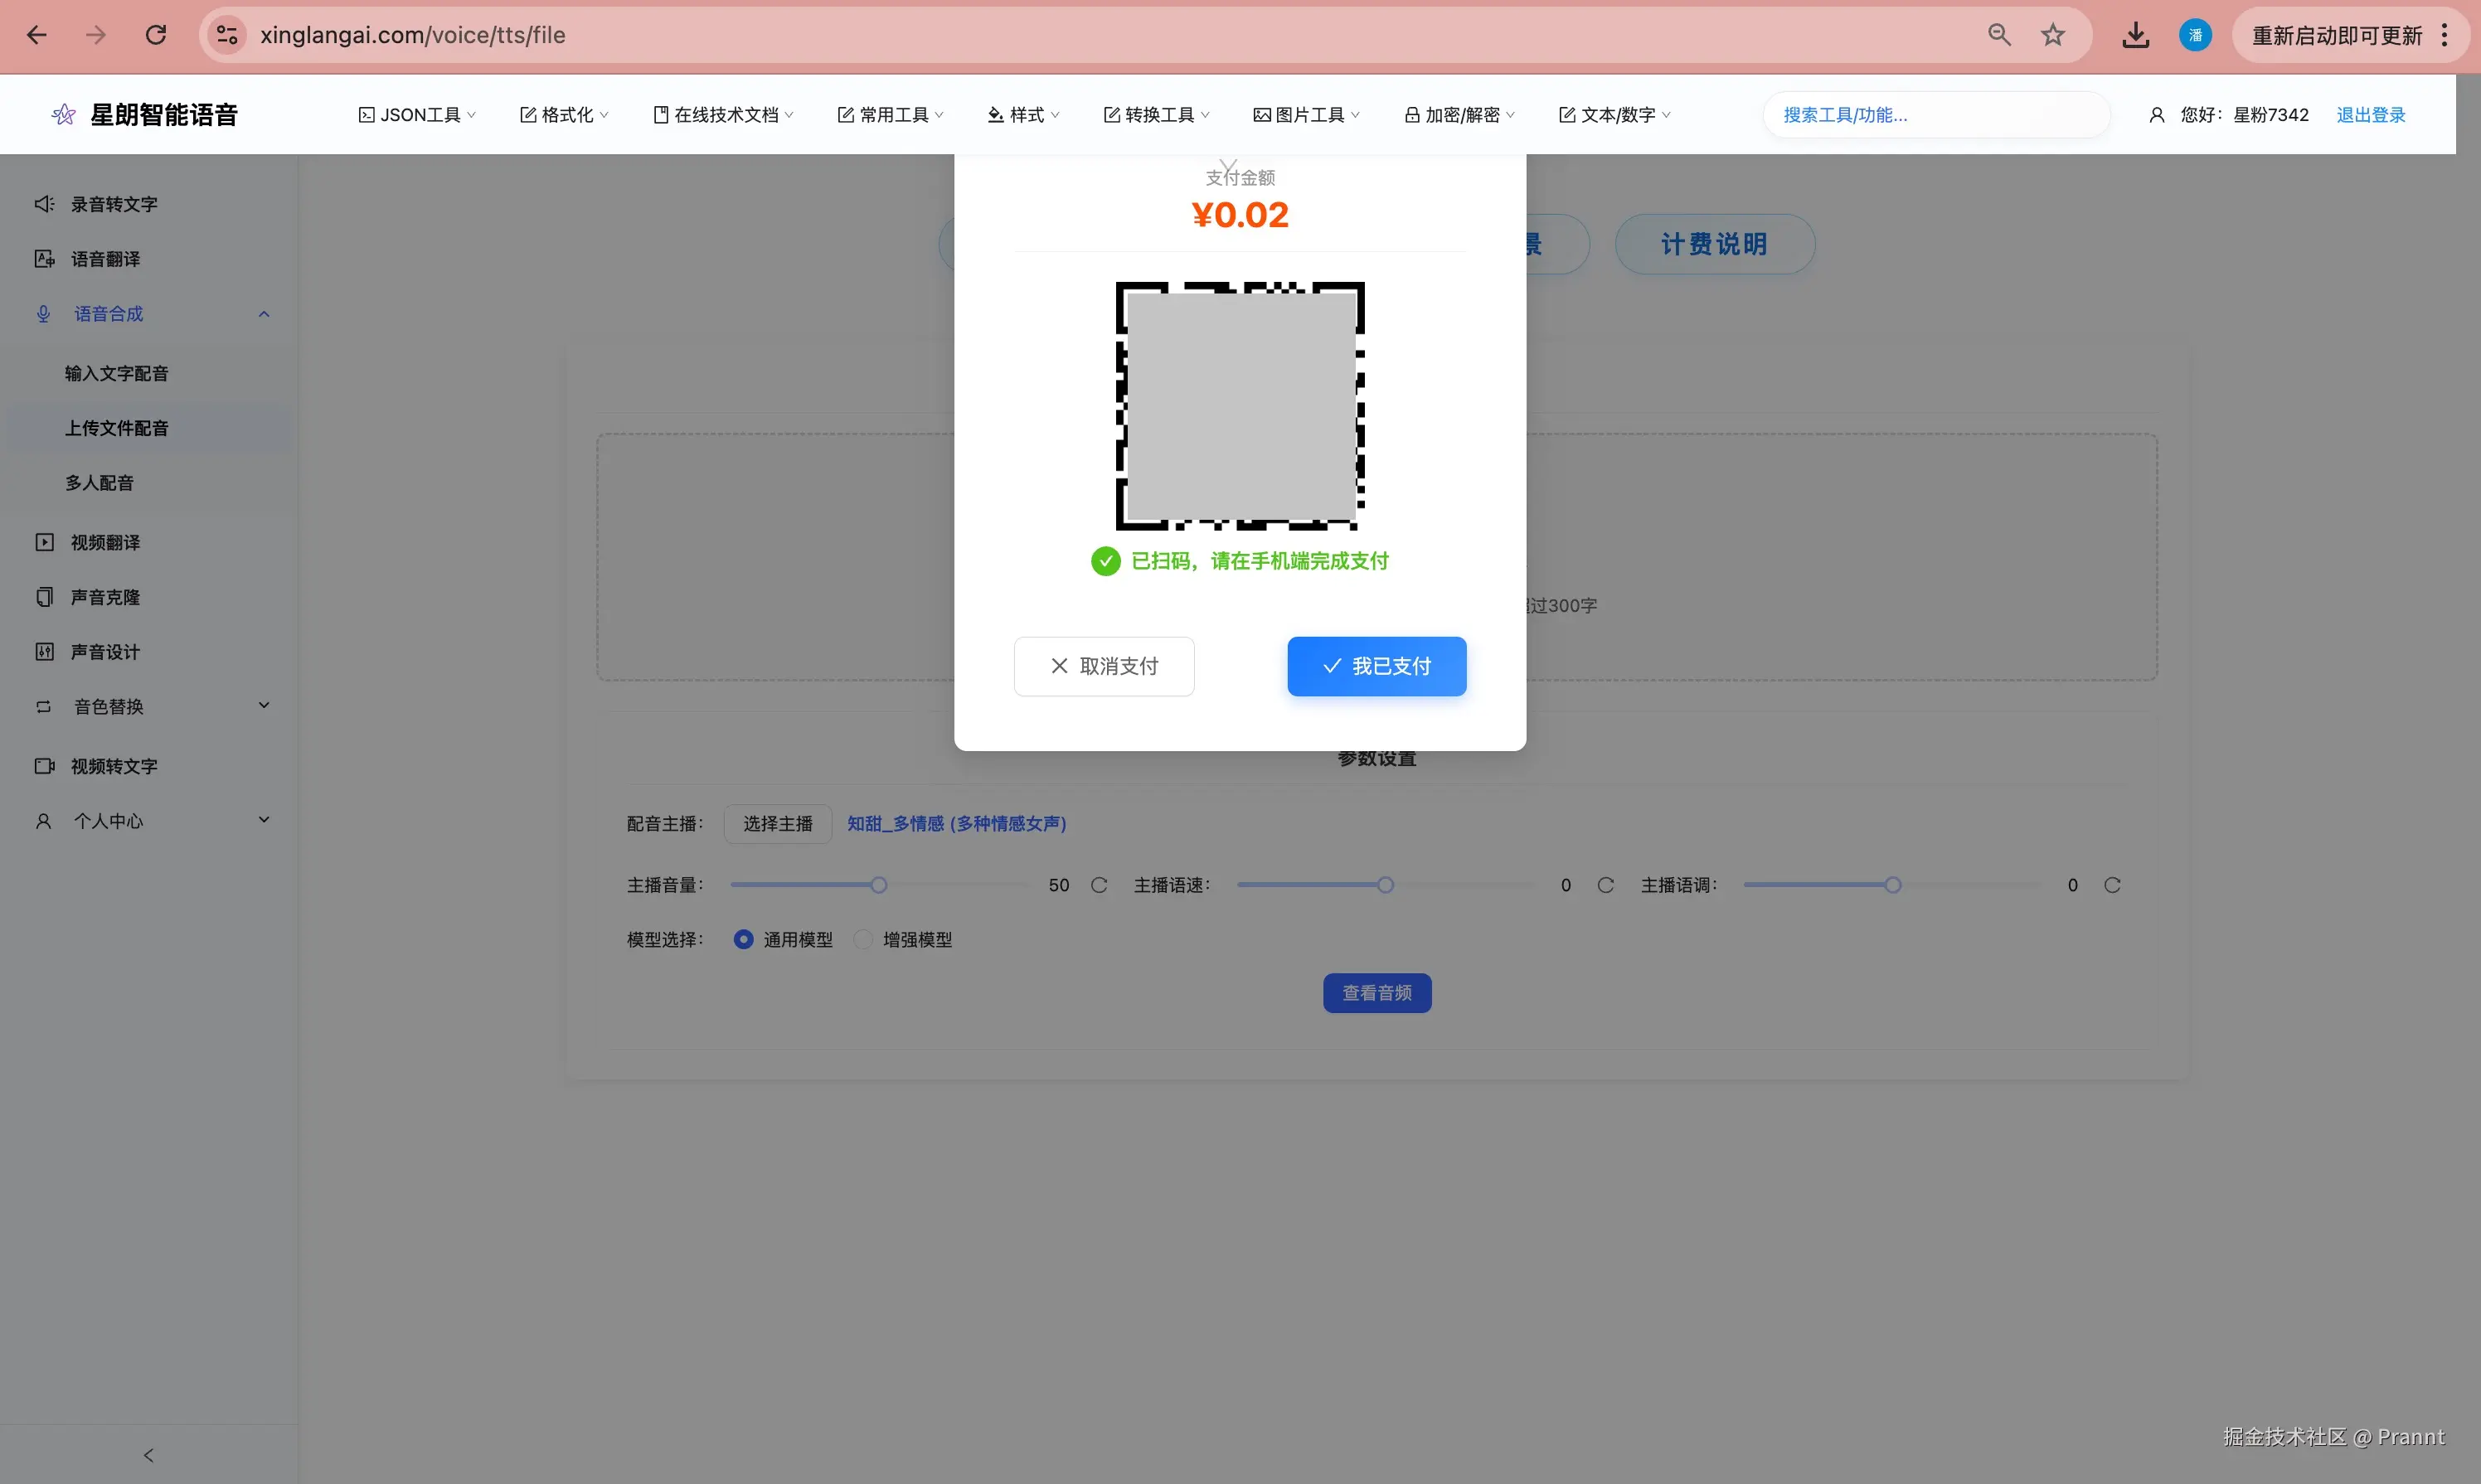2481x1484 pixels.
Task: Bookmark this page with star icon
Action: tap(2053, 35)
